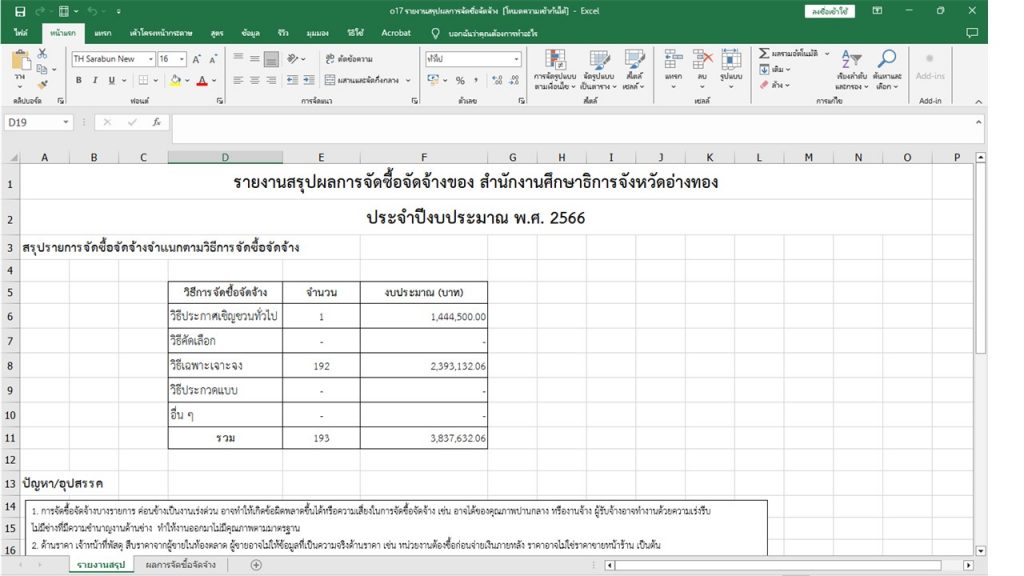The image size is (1024, 576).
Task: Open Conditional Formatting in the ribbon
Action: 554,69
